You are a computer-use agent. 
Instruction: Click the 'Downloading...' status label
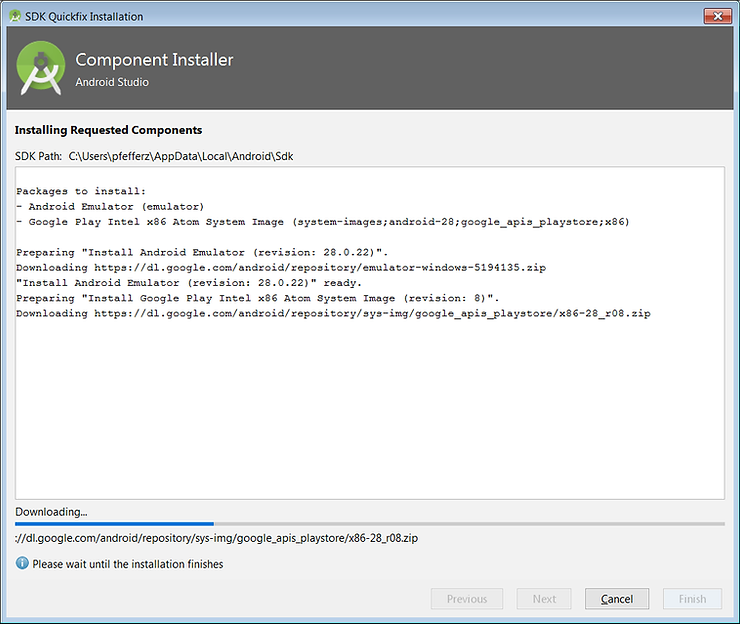click(51, 512)
